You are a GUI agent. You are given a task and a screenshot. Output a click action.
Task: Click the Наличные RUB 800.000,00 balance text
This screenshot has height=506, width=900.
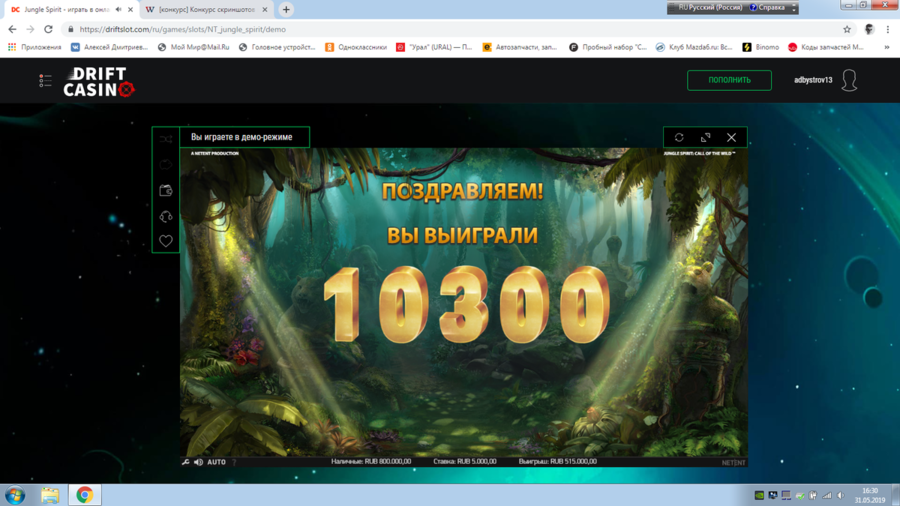pos(371,461)
